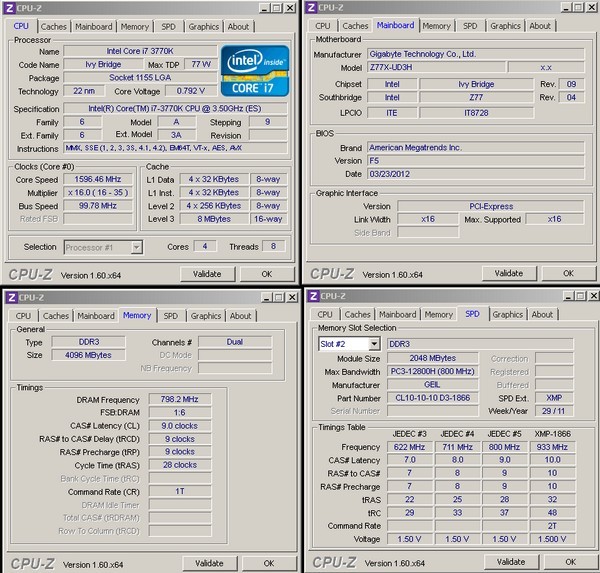Click the CPU-Z Z icon in the Mainboard window title bar
Image resolution: width=600 pixels, height=573 pixels.
pyautogui.click(x=311, y=8)
